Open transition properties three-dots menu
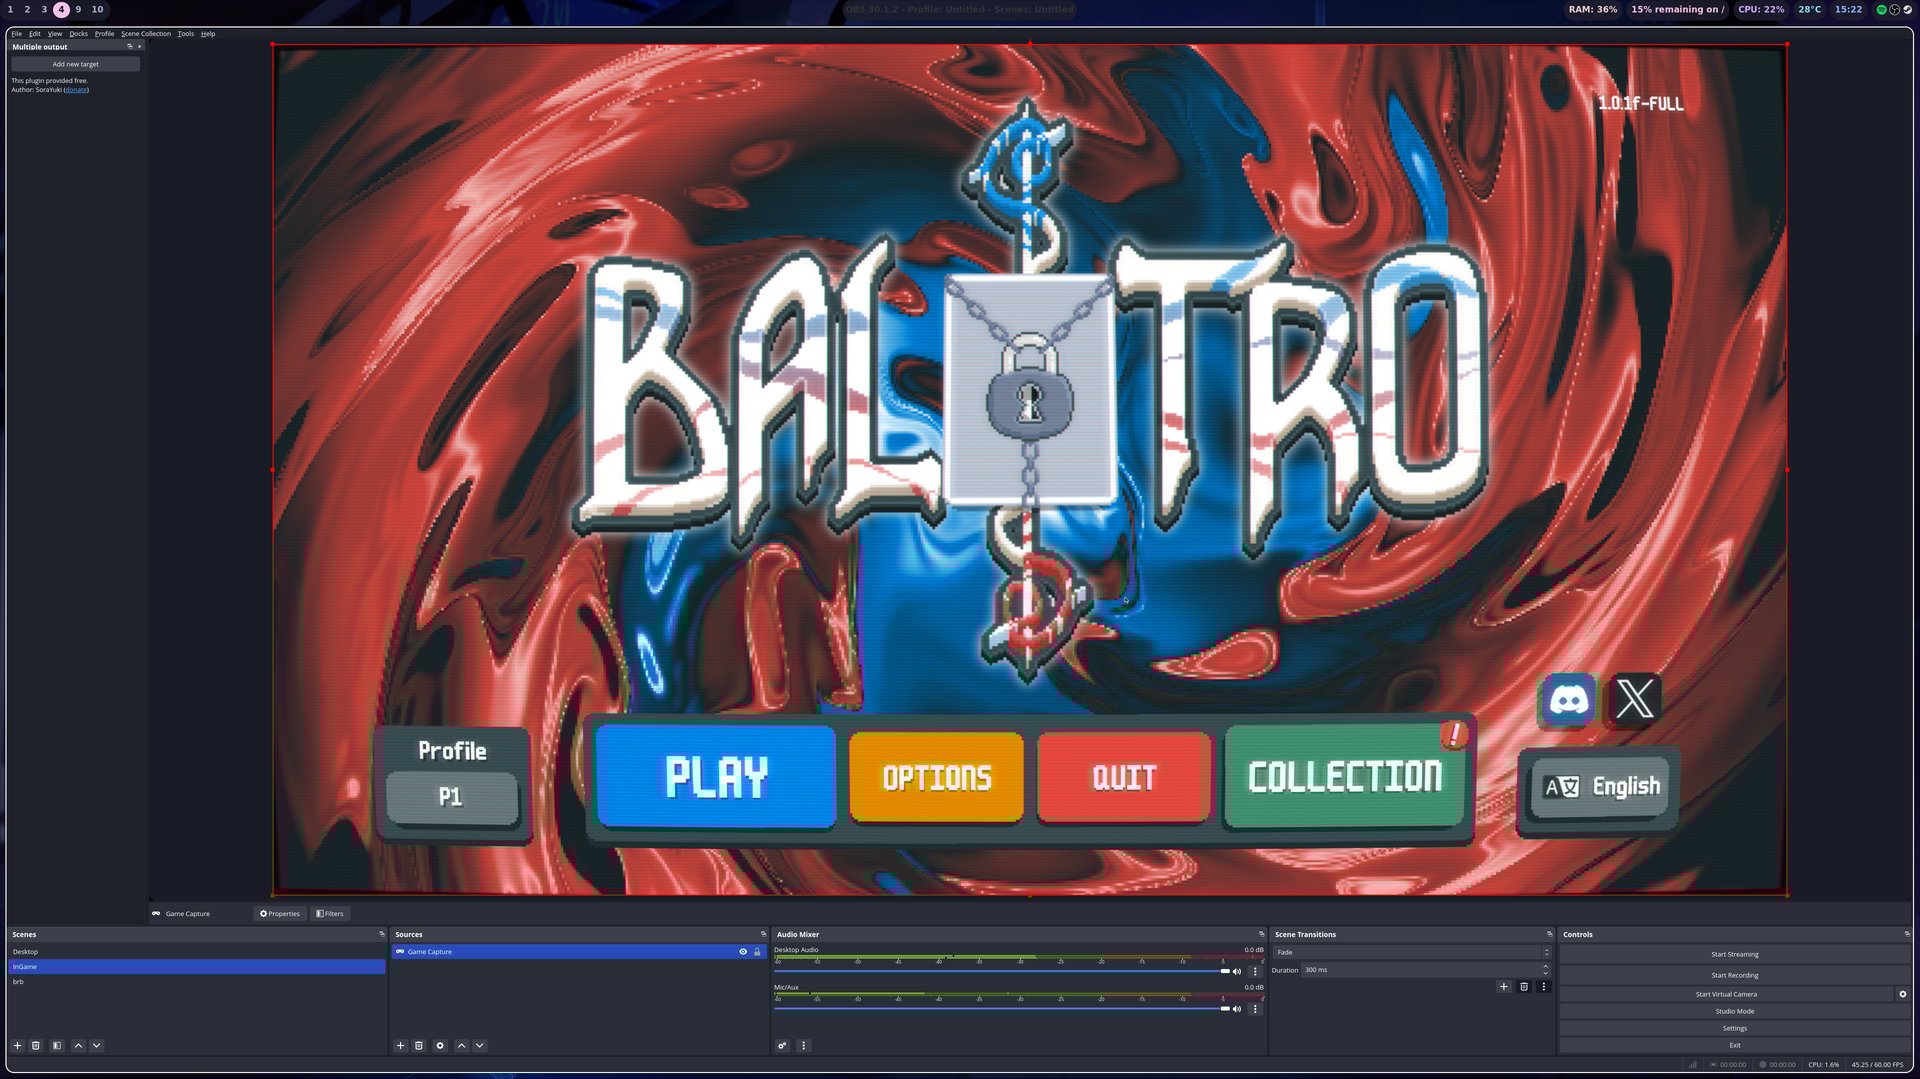This screenshot has height=1079, width=1920. pos(1544,986)
